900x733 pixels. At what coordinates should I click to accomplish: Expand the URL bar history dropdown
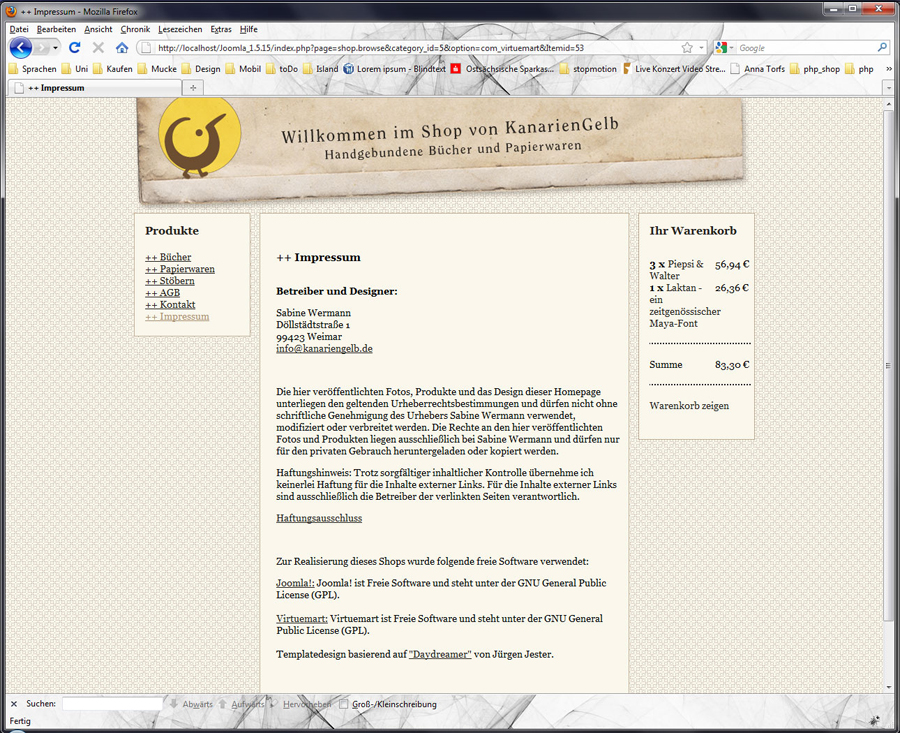(x=701, y=48)
